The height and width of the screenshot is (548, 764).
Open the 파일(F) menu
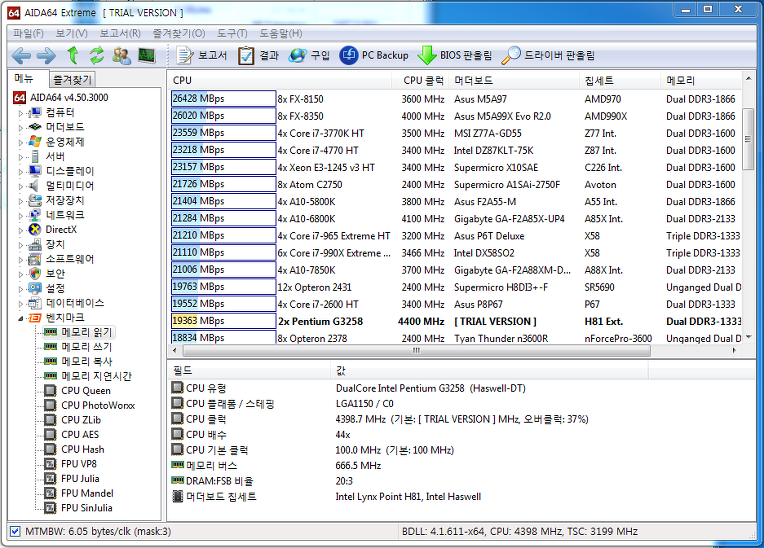28,33
